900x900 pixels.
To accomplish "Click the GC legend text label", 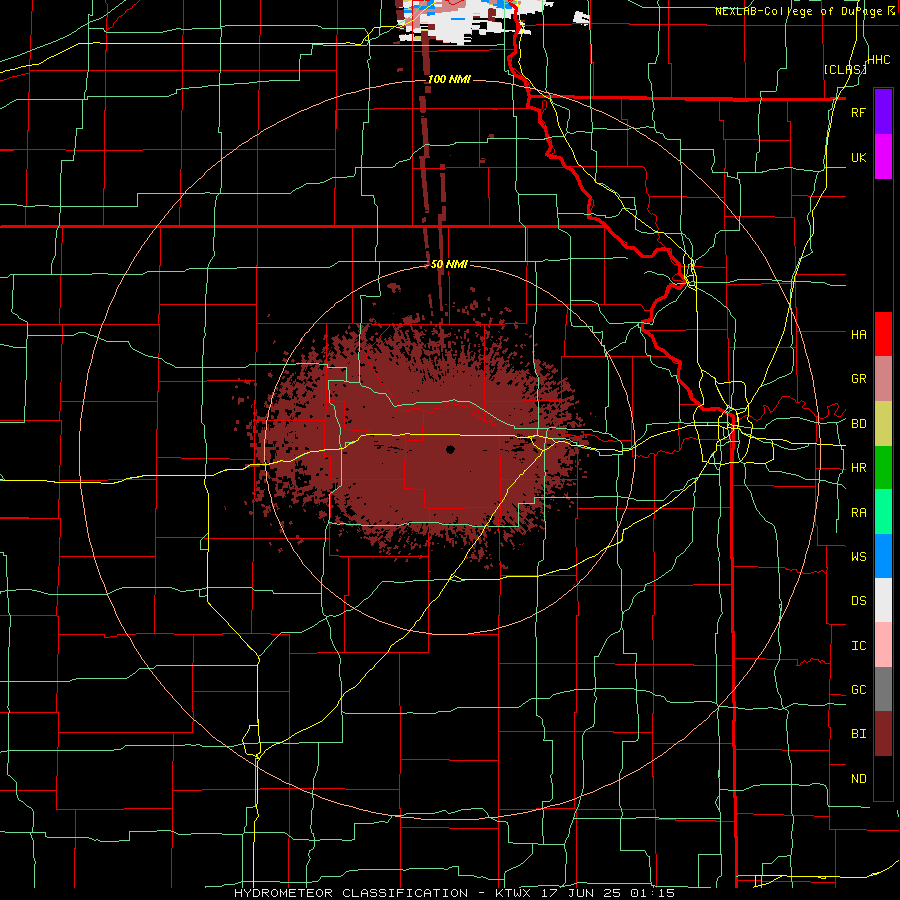I will (x=858, y=690).
